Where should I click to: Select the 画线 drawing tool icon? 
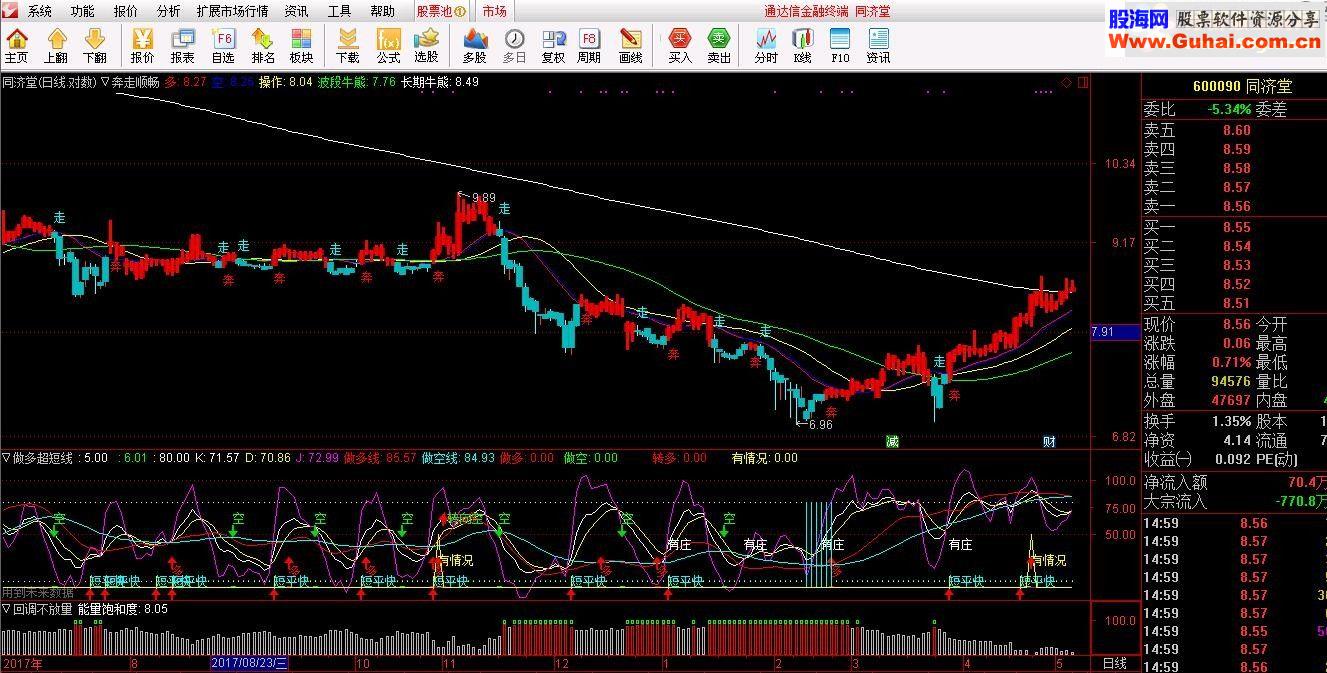(630, 46)
